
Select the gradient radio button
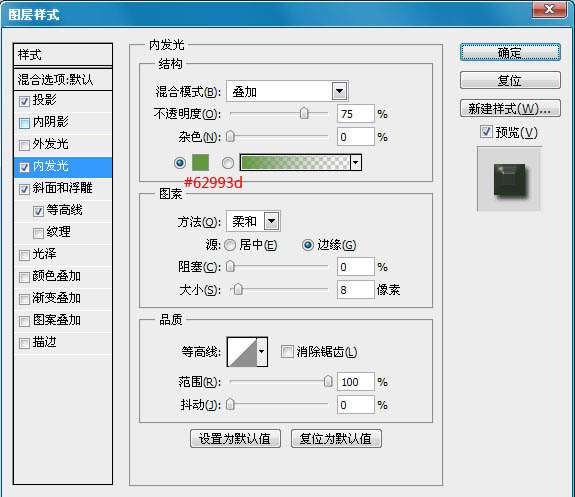(x=227, y=163)
